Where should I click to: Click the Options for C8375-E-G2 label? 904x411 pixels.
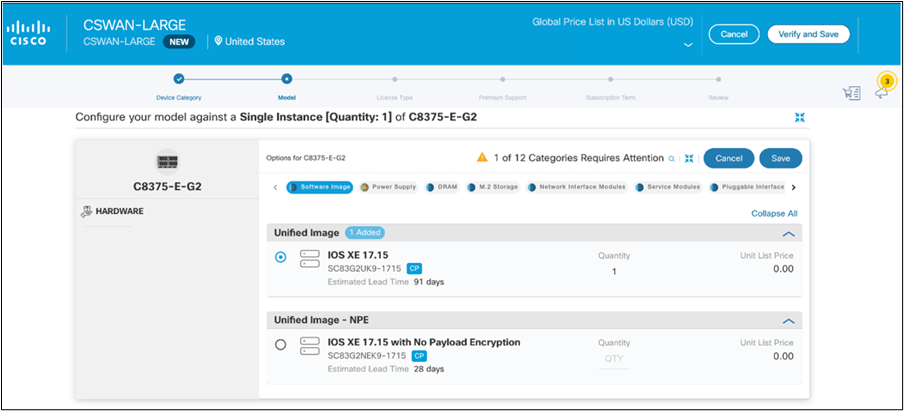306,157
